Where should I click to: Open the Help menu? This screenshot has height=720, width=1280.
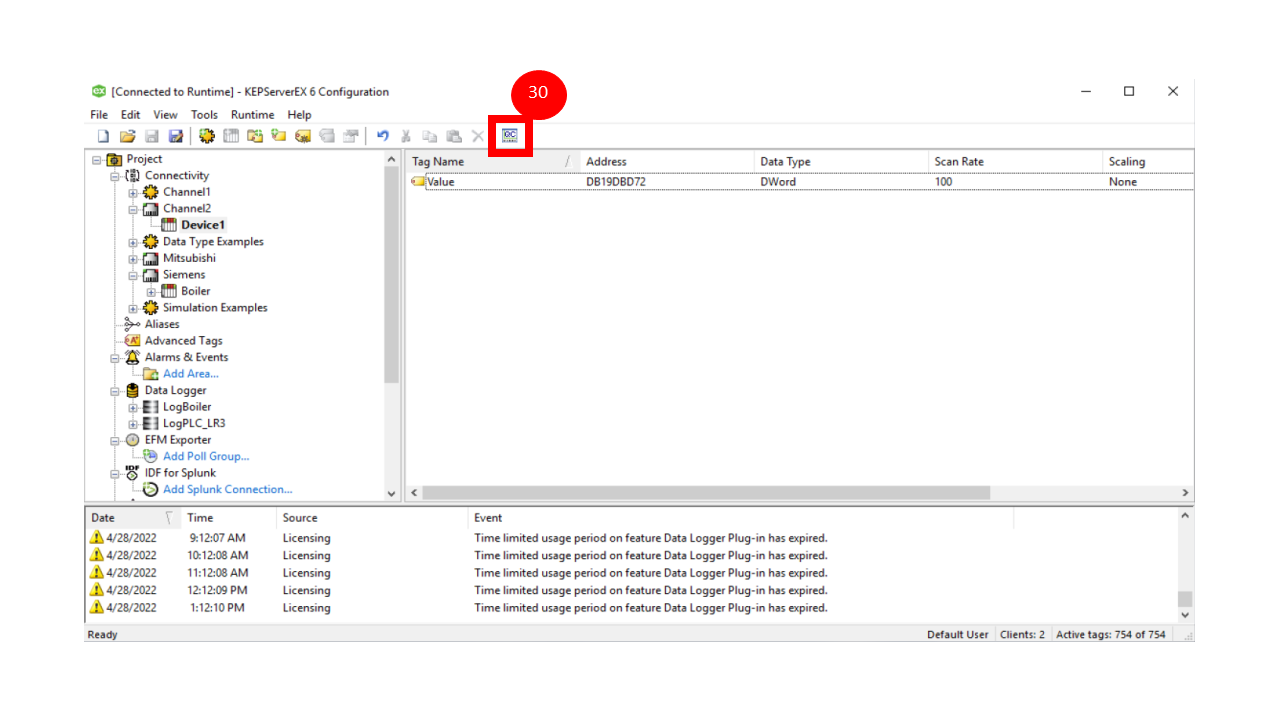pyautogui.click(x=299, y=115)
